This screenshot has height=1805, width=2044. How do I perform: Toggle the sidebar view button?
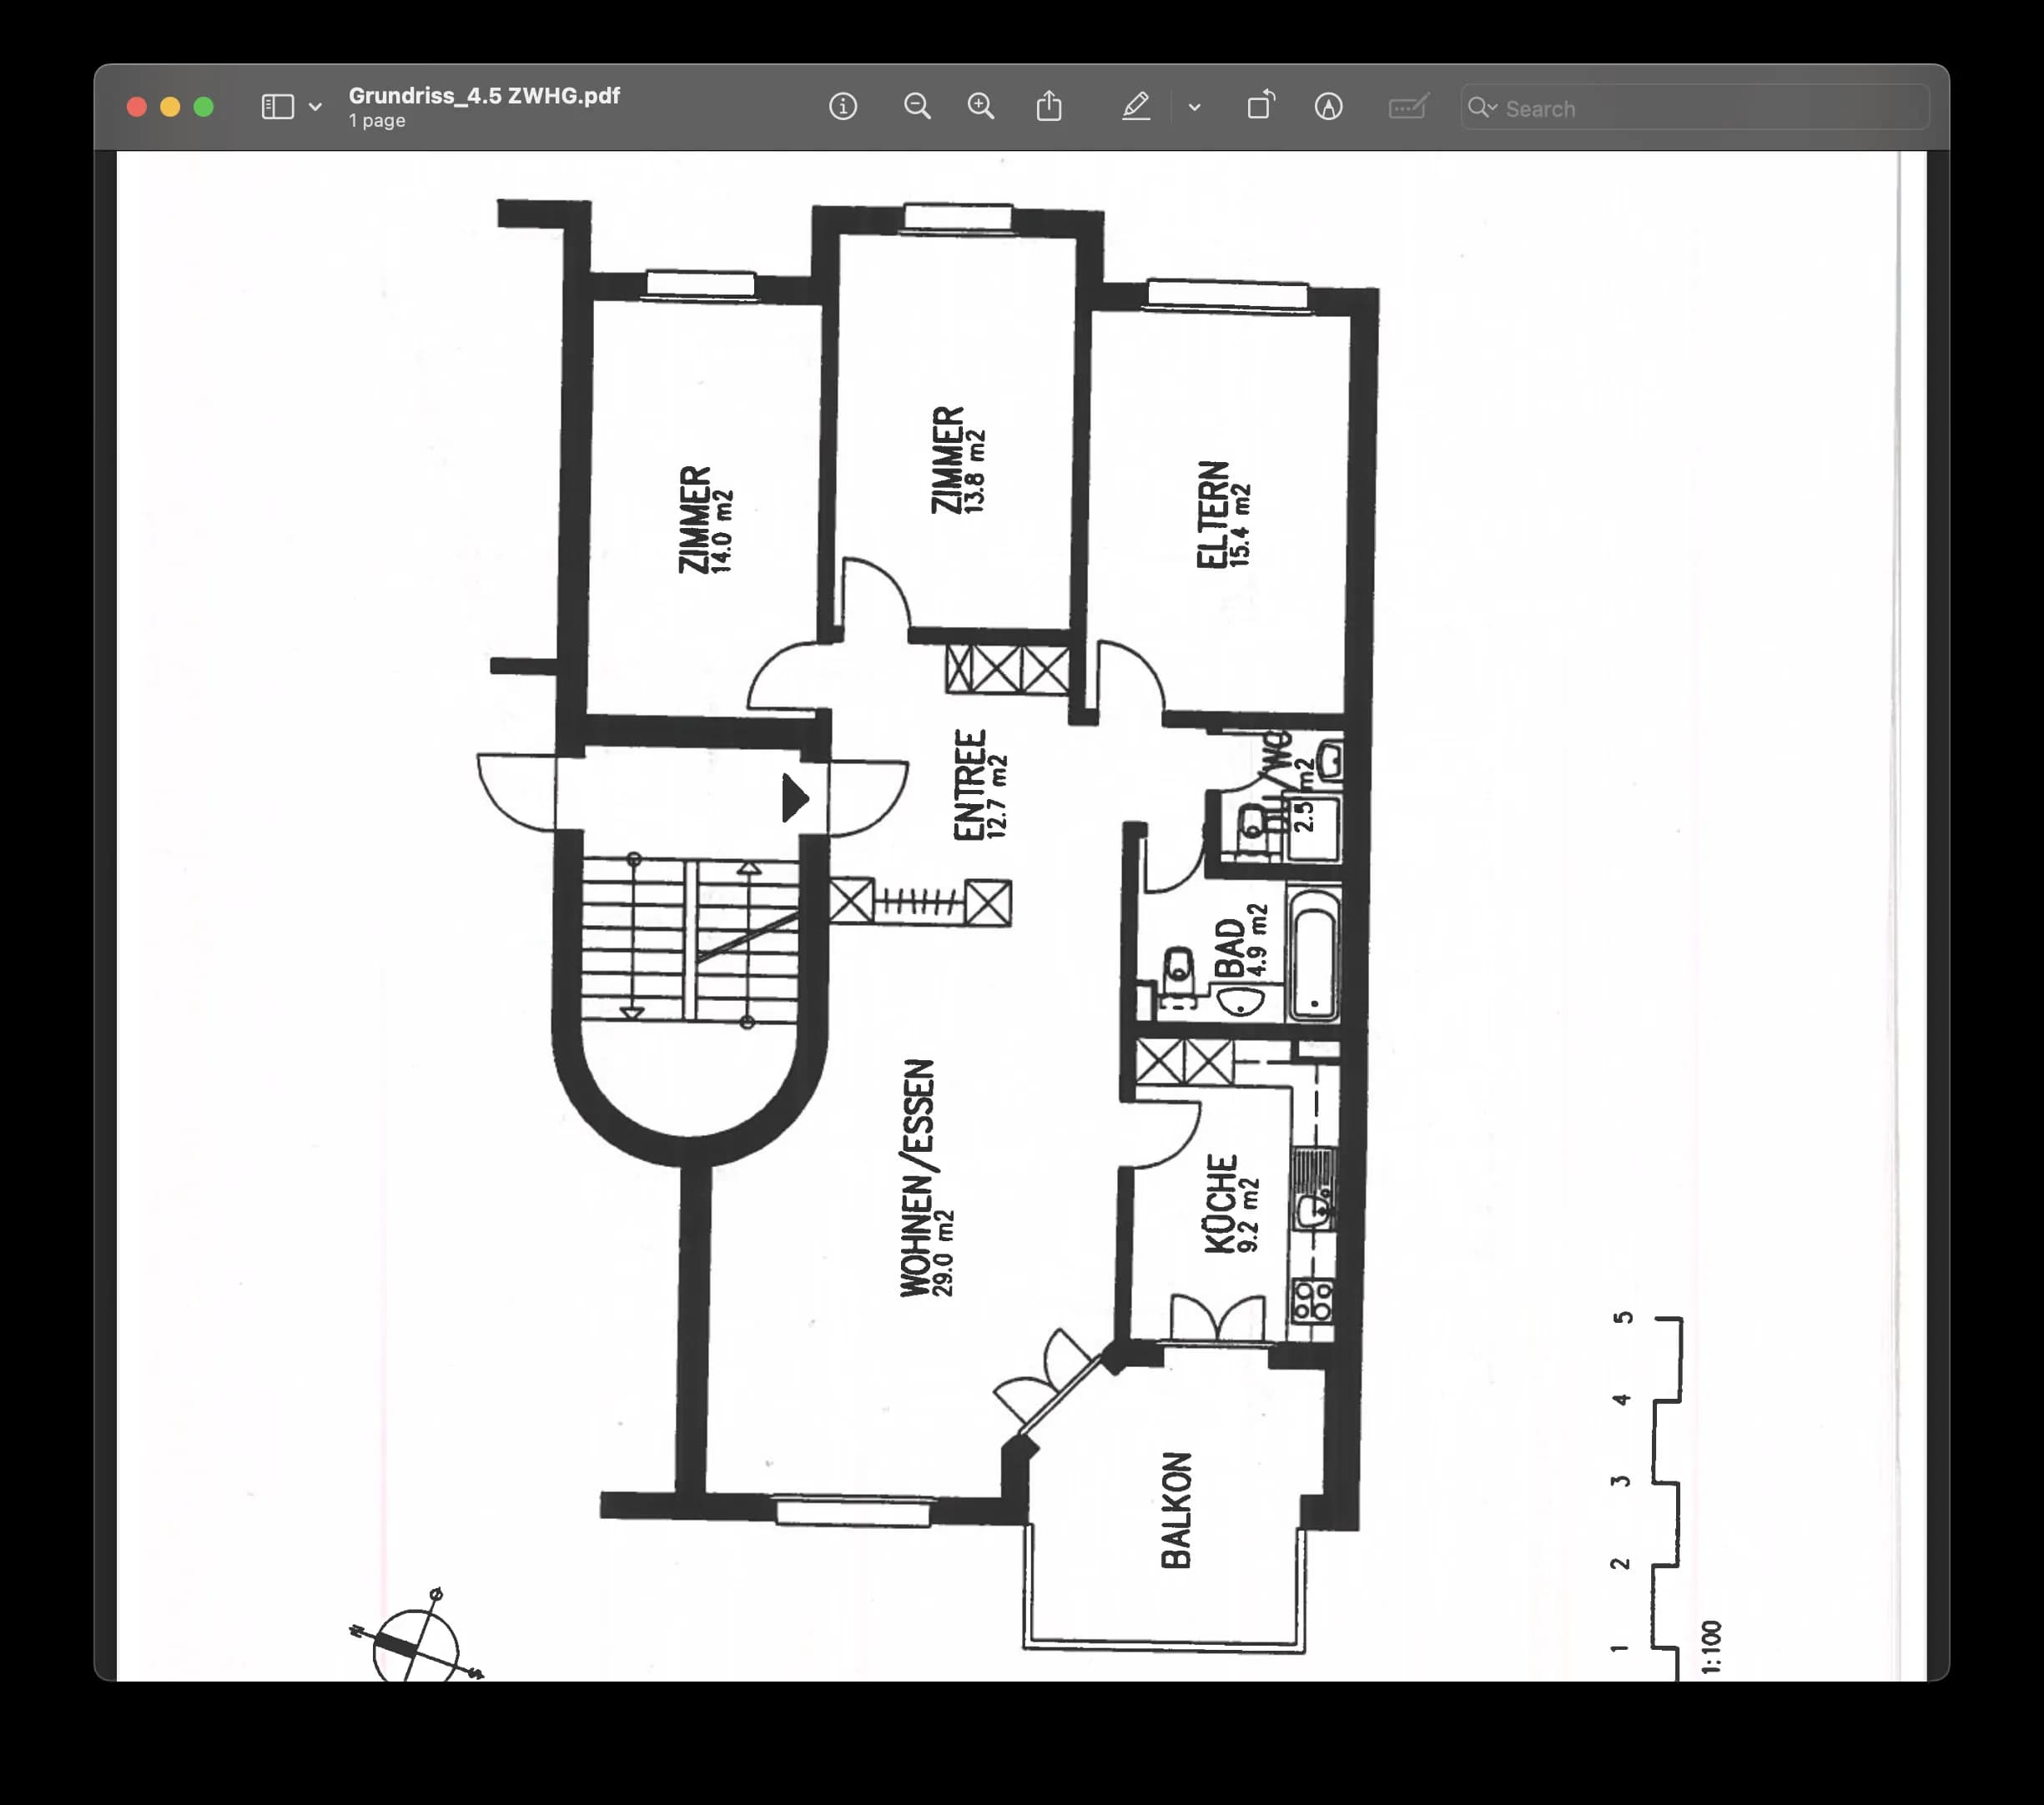coord(277,107)
